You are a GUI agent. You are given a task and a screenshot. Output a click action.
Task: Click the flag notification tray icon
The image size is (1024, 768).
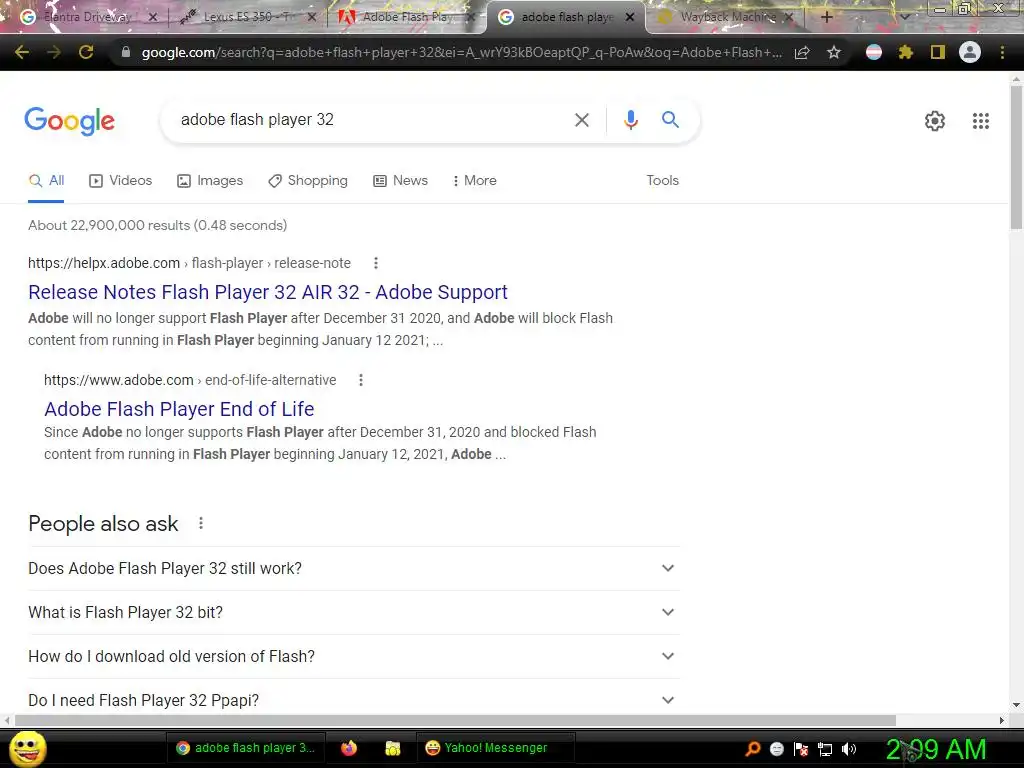[801, 749]
